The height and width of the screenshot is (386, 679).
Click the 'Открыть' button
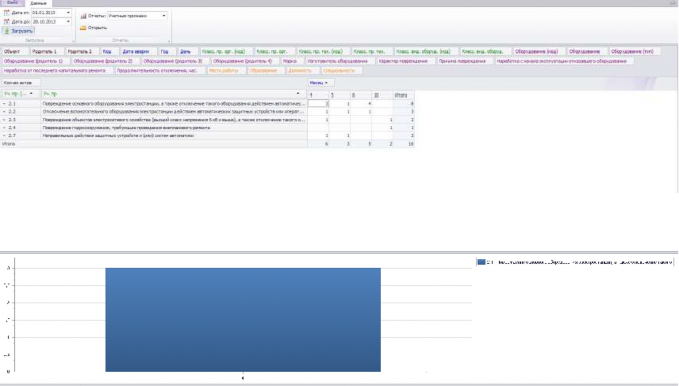[94, 28]
